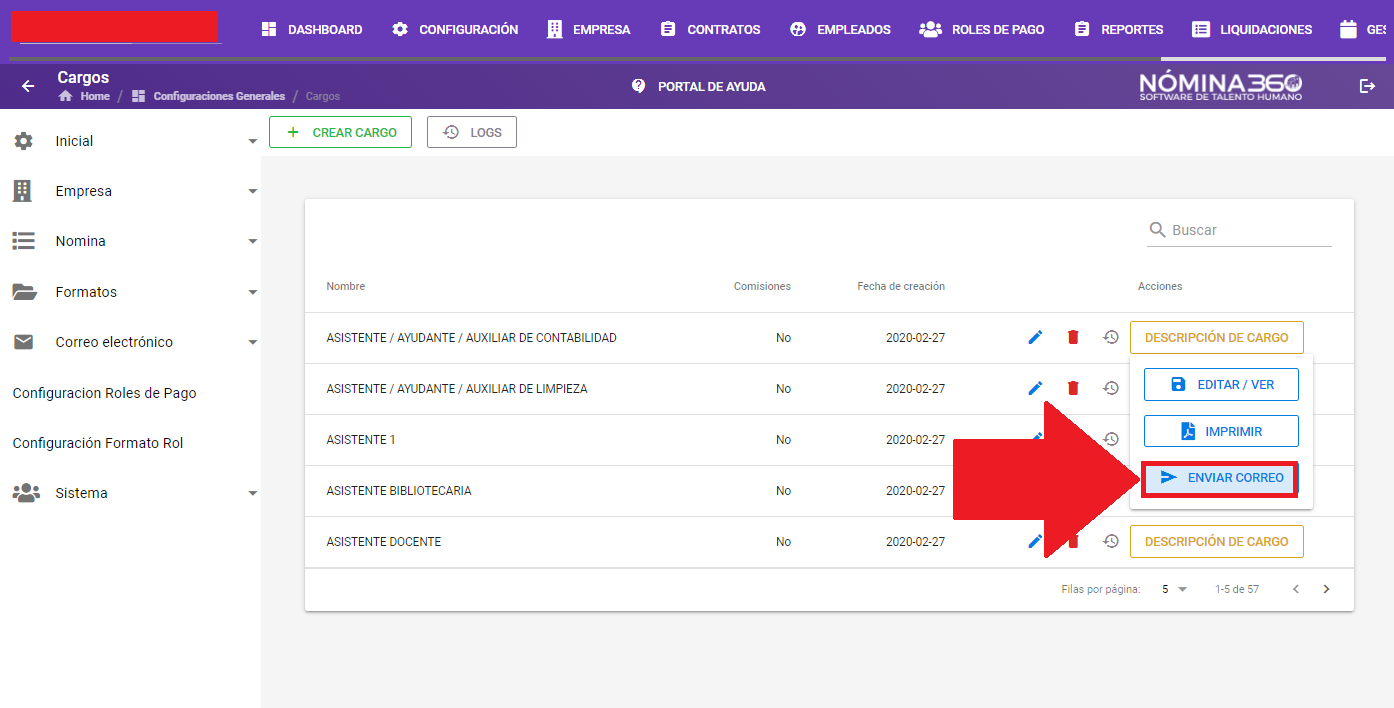The width and height of the screenshot is (1394, 708).
Task: Open the EMPRESA top menu
Action: [589, 30]
